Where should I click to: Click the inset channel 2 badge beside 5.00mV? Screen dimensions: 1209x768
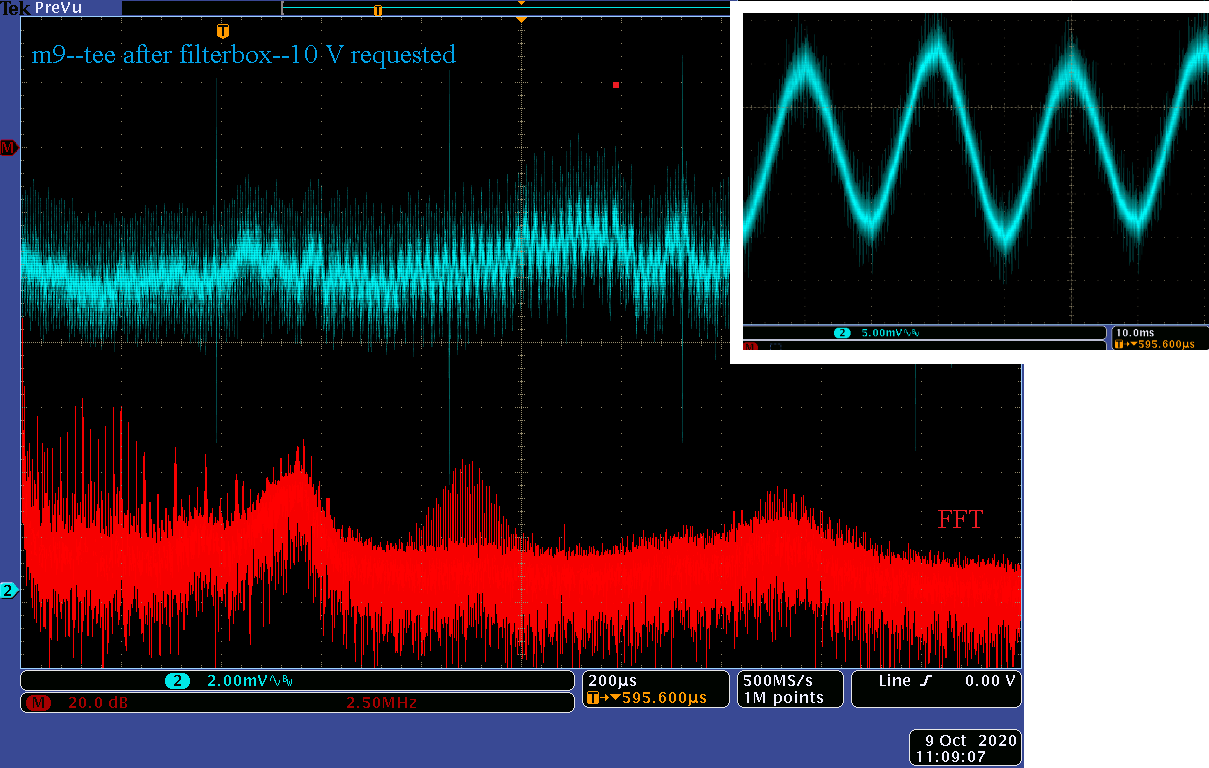(x=842, y=332)
